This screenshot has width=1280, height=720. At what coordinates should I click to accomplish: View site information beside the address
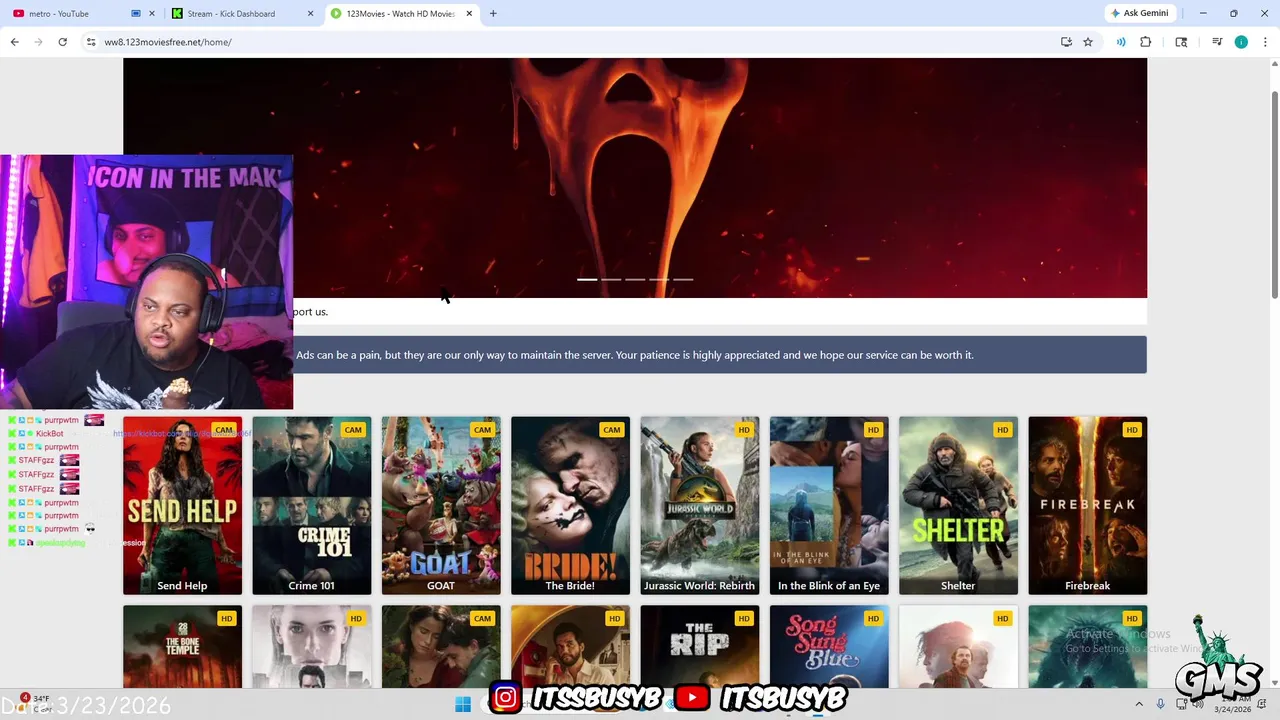(91, 42)
